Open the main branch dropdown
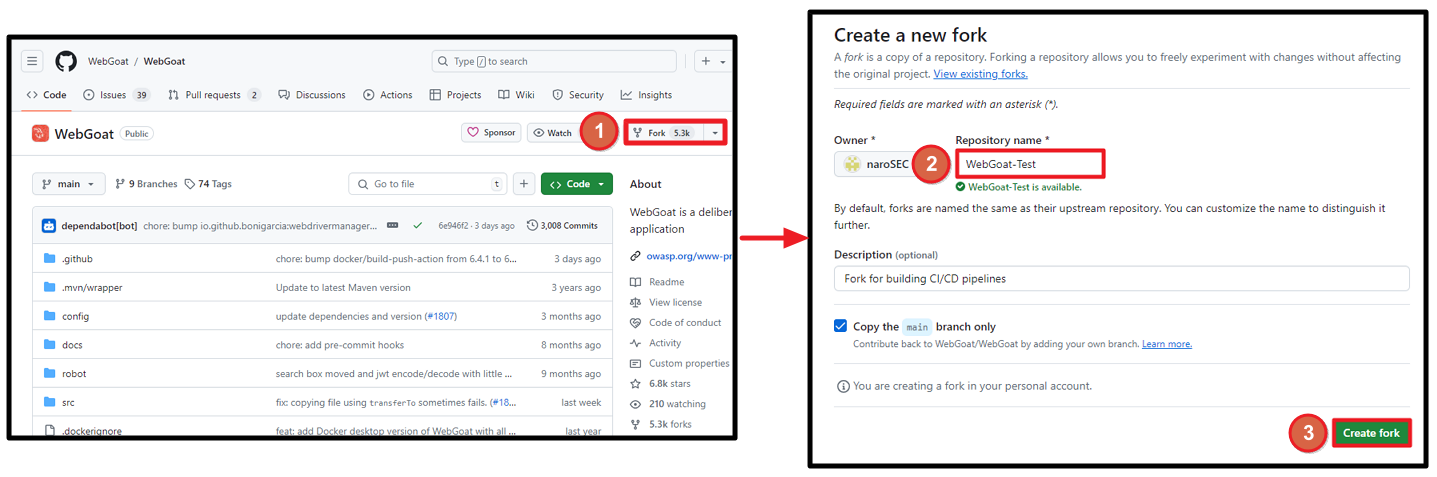Screen dimensions: 1437x477 (x=68, y=184)
